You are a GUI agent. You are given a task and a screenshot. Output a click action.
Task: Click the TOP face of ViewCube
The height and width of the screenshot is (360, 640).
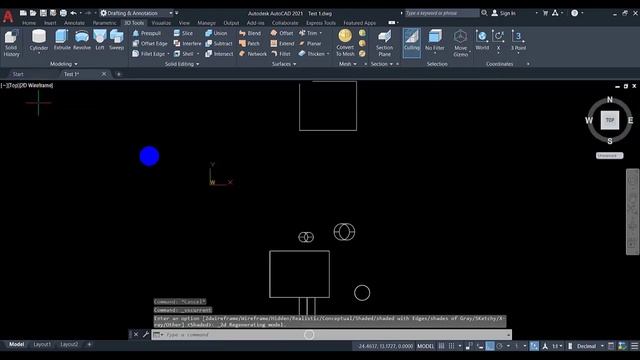[x=610, y=120]
